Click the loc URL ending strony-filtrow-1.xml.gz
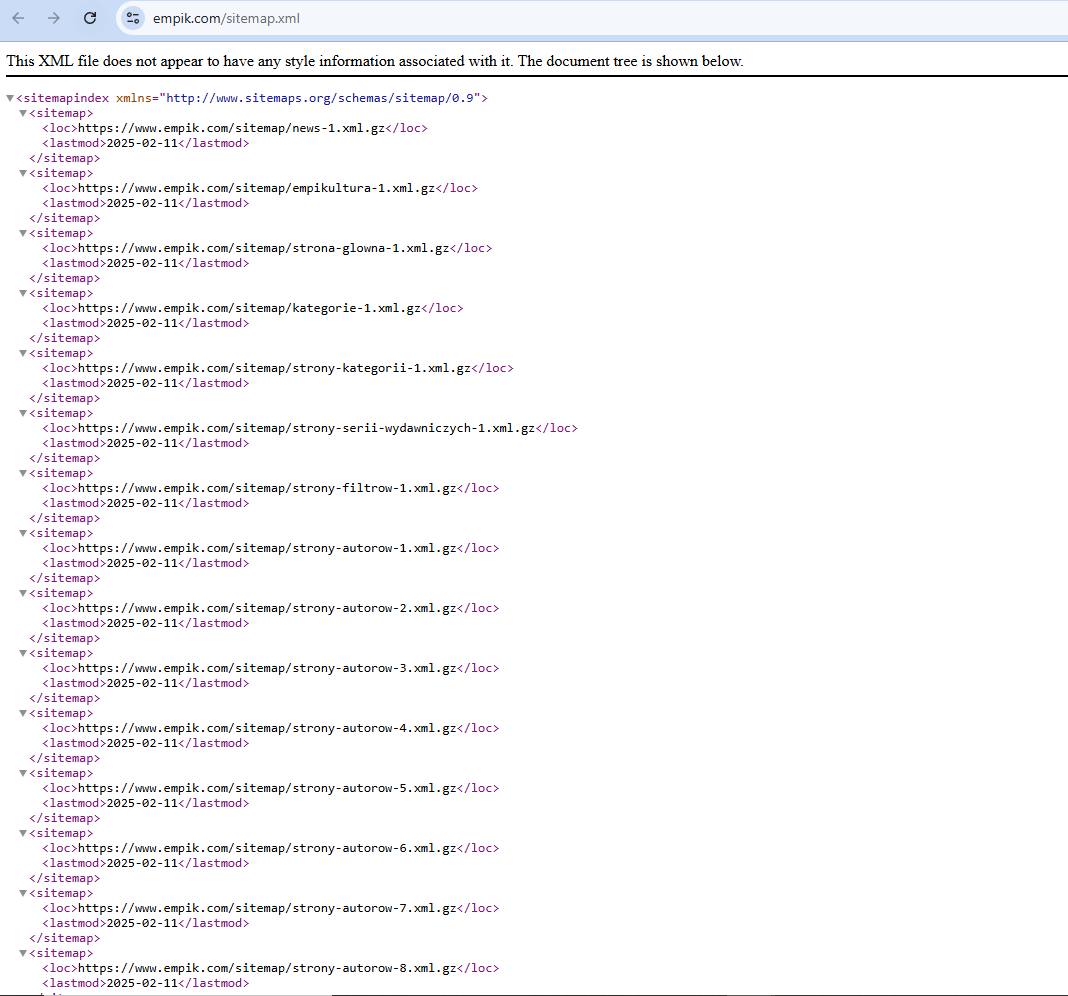The width and height of the screenshot is (1068, 996). point(267,488)
